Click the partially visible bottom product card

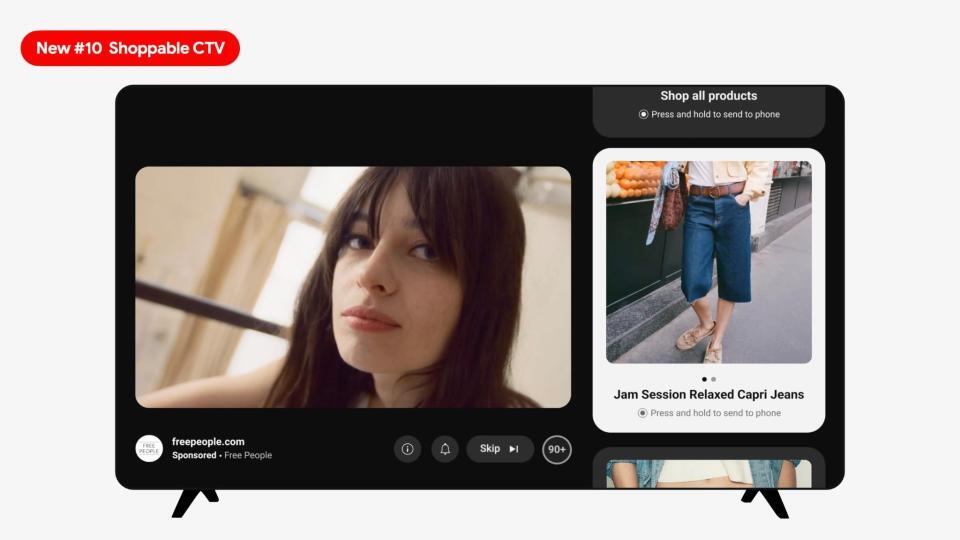point(709,468)
